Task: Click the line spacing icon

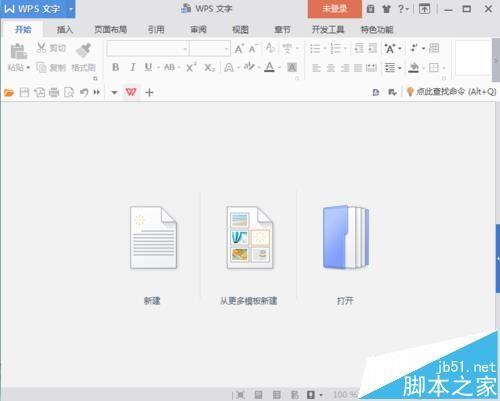Action: (390, 68)
